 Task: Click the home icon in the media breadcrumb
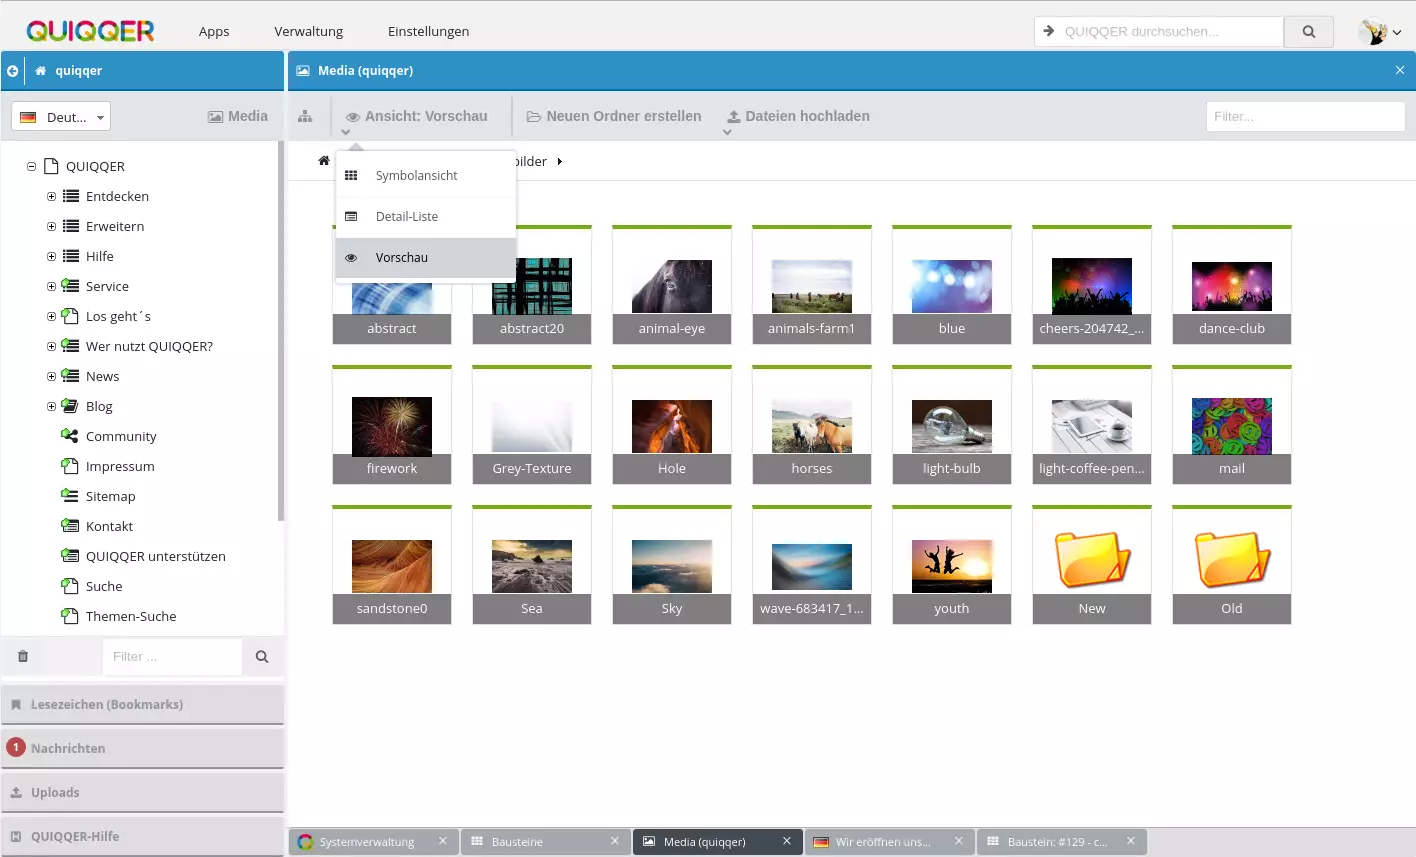point(324,161)
